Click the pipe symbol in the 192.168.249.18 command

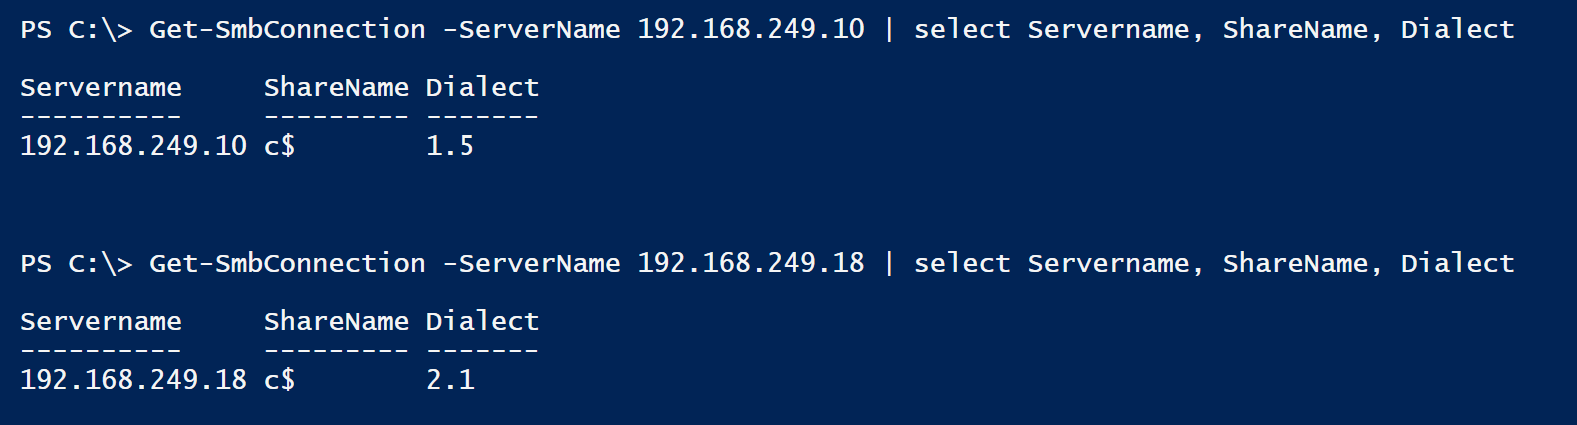(889, 264)
